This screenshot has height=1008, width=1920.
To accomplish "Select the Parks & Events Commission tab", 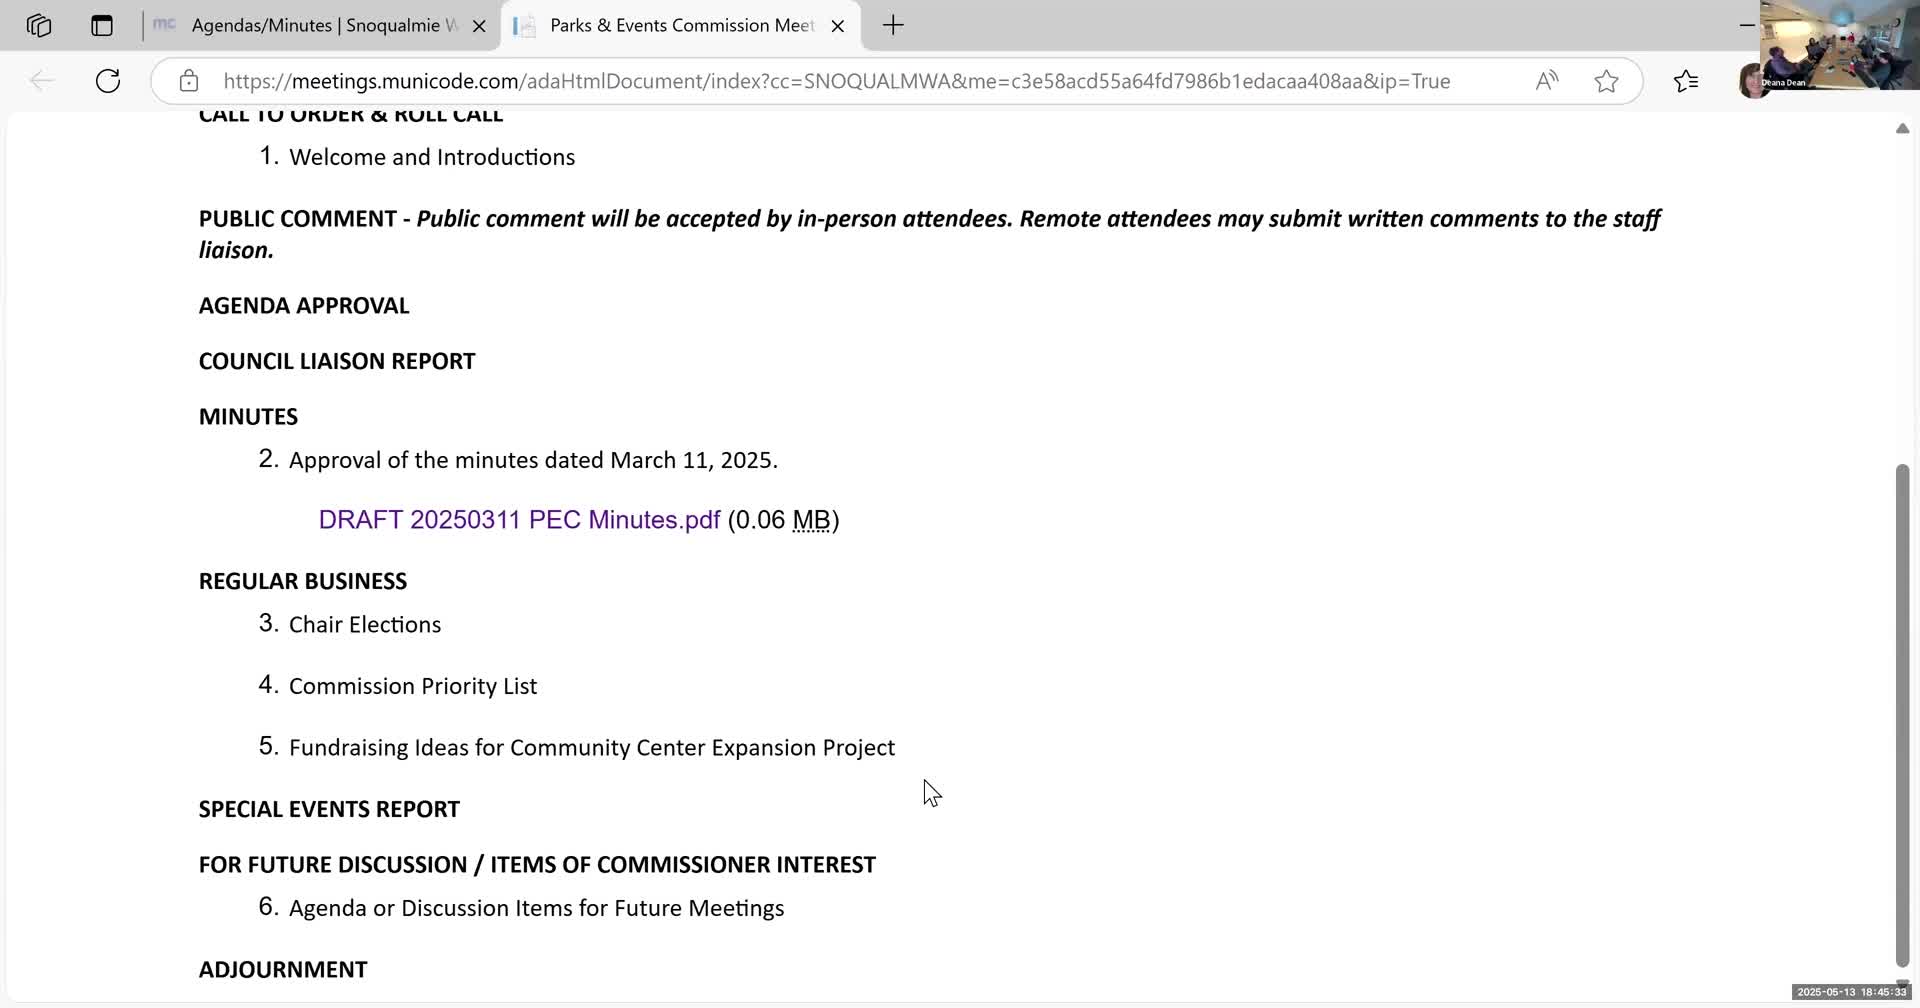I will point(682,25).
